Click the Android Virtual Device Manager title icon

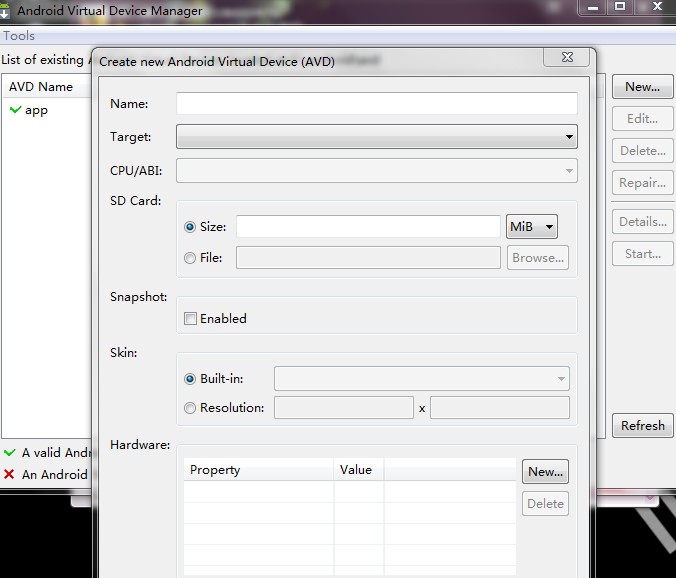point(4,10)
